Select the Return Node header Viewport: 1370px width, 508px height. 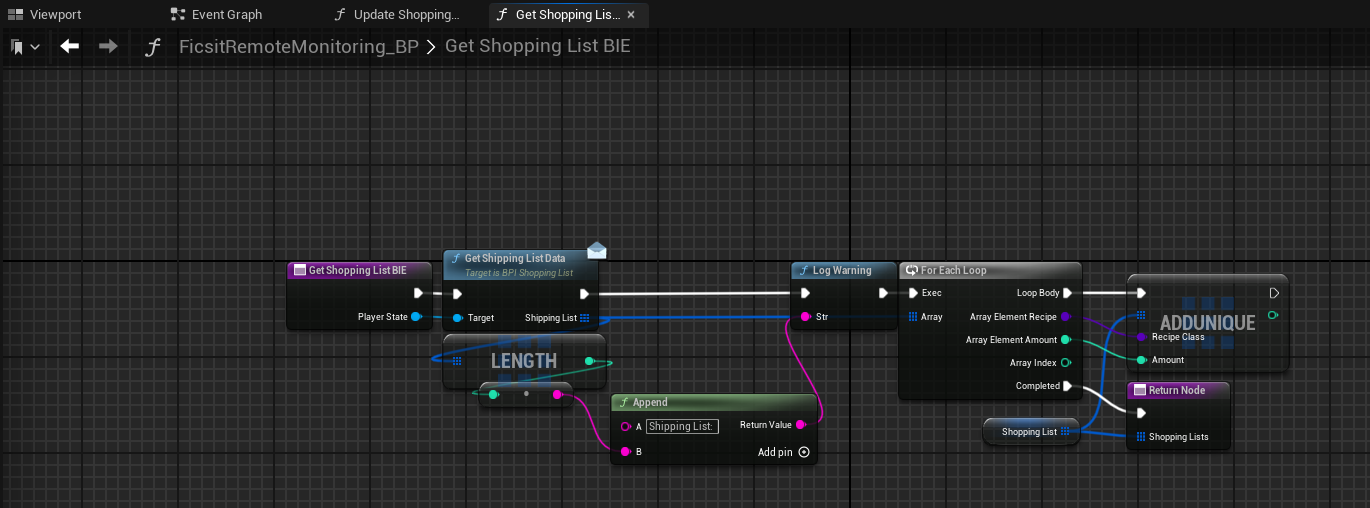tap(1177, 390)
